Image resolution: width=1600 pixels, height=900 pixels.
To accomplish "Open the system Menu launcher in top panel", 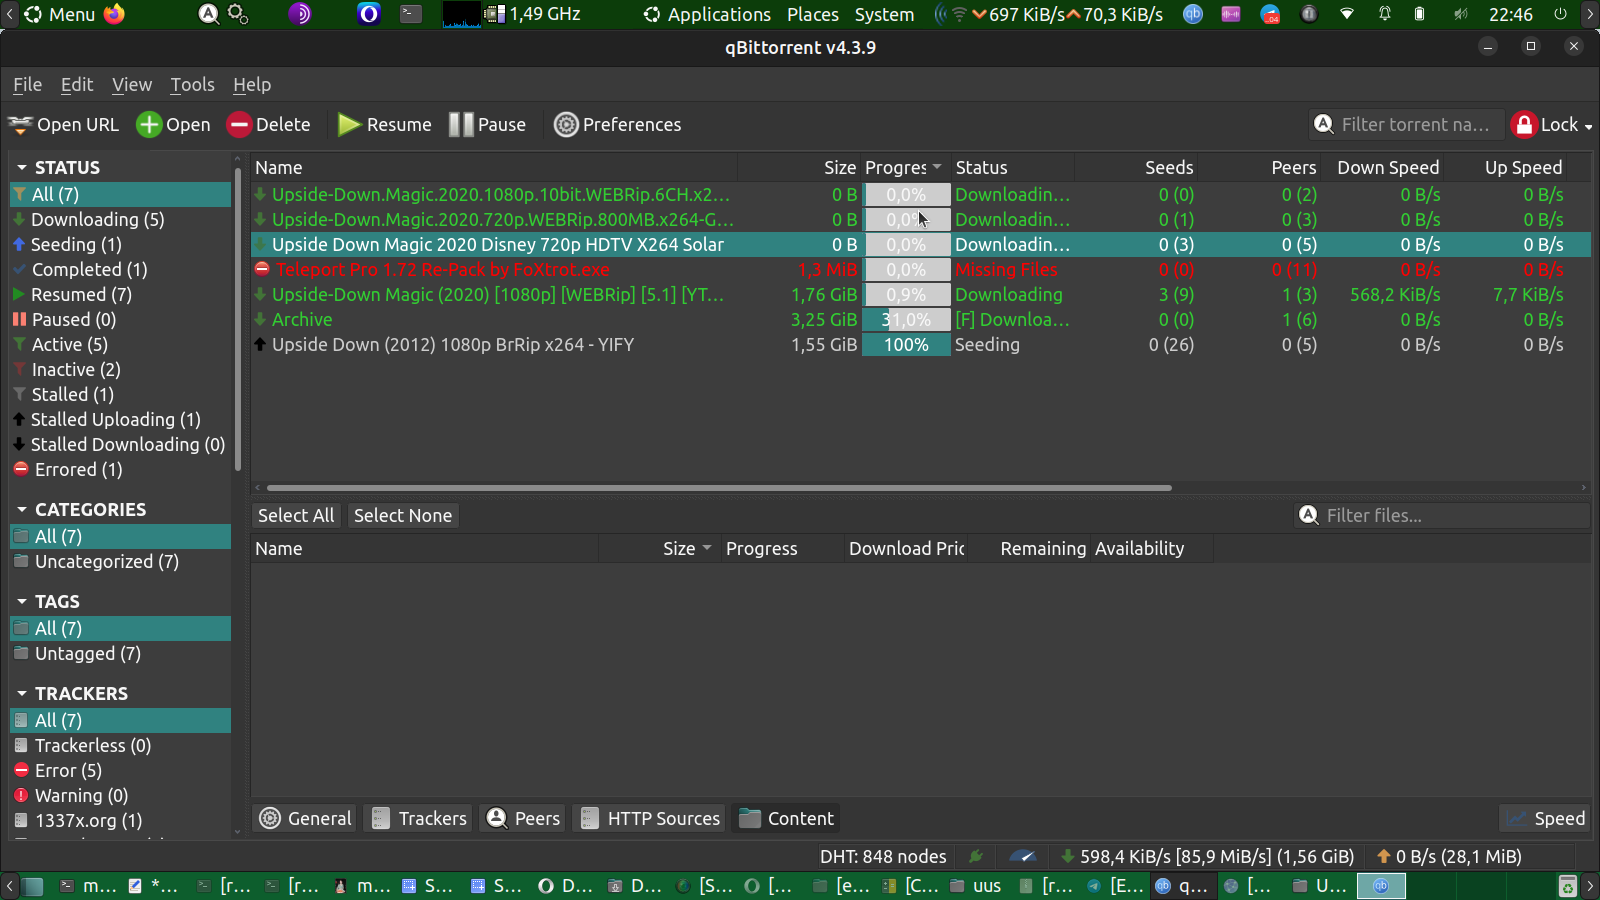I will click(x=60, y=15).
